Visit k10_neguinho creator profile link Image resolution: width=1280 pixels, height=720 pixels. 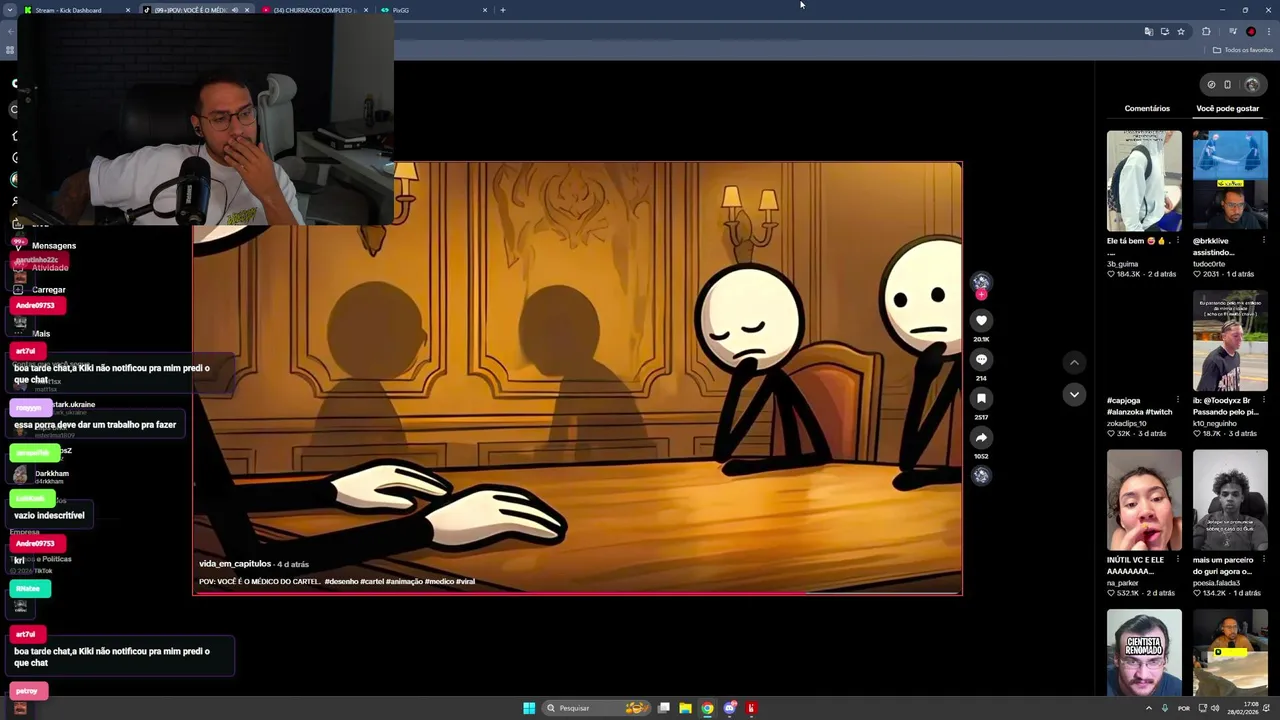[x=1215, y=423]
